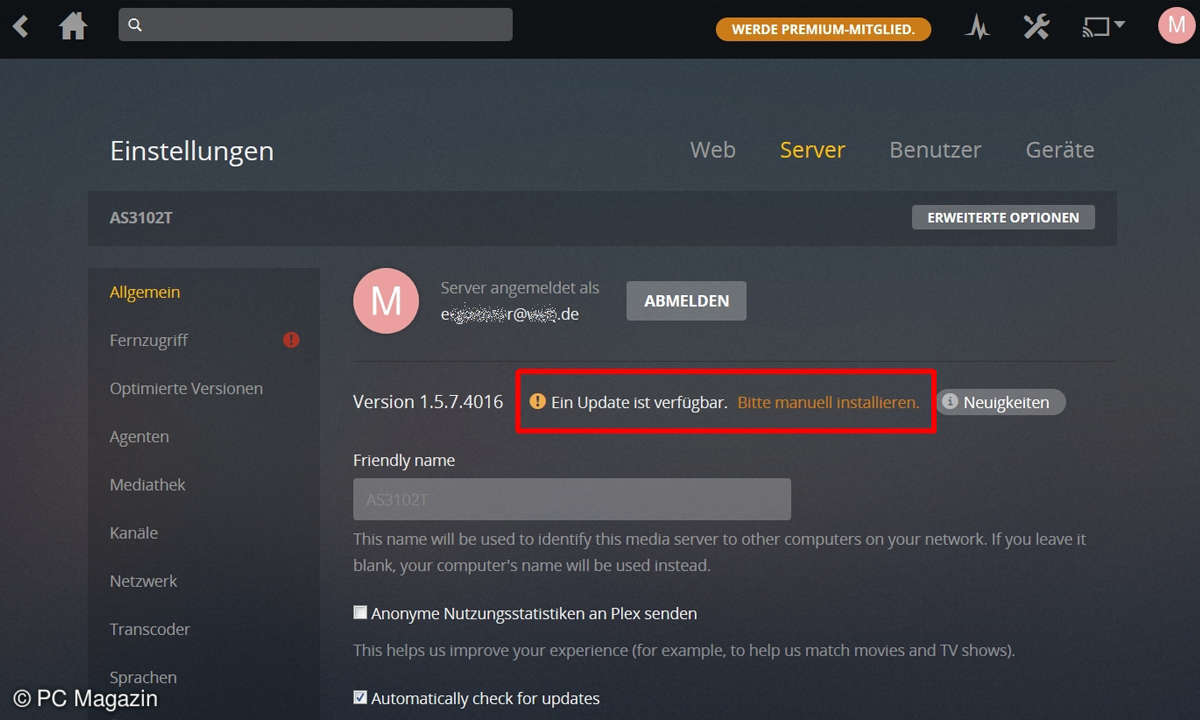
Task: Open the cast player dropdown
Action: pos(1103,26)
